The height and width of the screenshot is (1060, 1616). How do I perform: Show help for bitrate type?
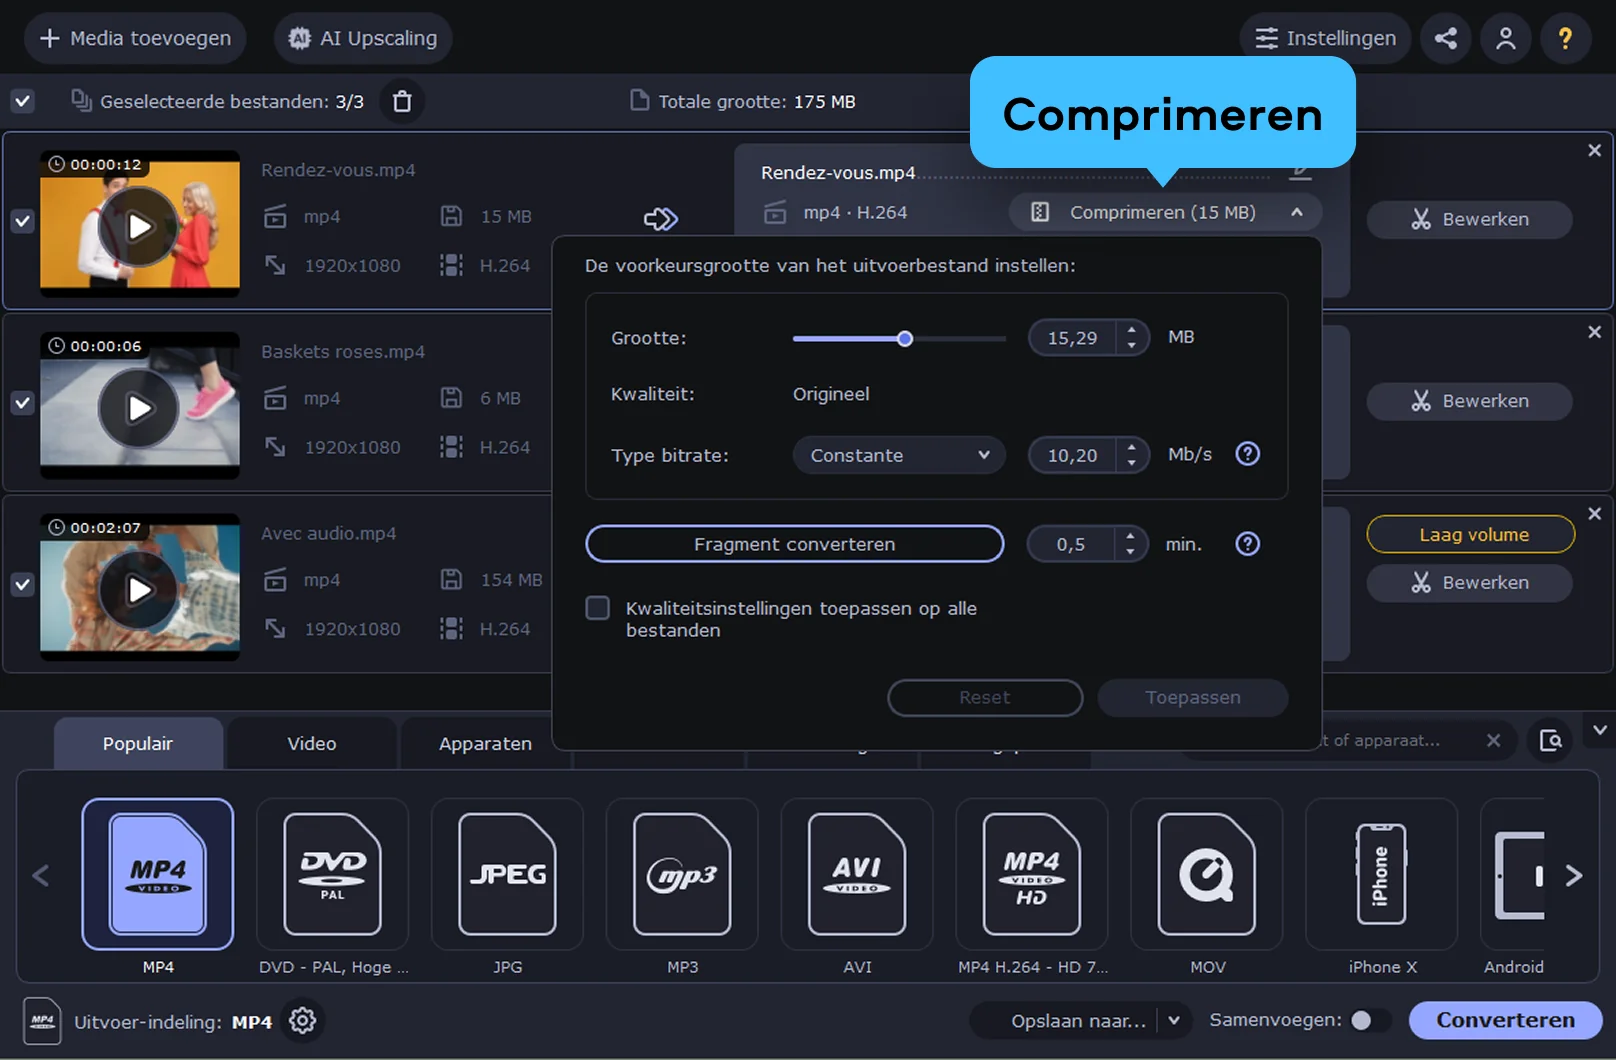click(1247, 454)
